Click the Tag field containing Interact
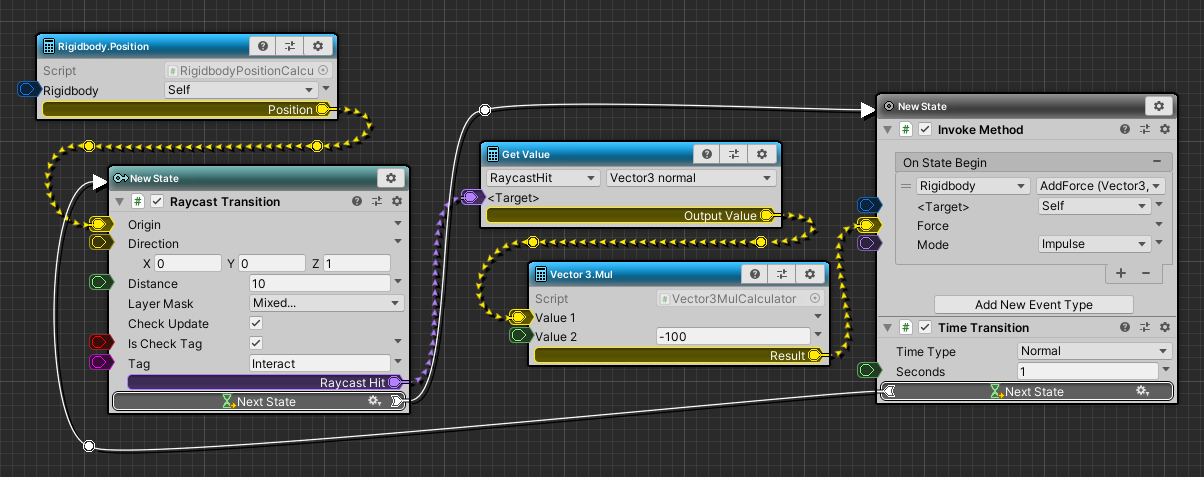This screenshot has width=1204, height=477. [319, 363]
